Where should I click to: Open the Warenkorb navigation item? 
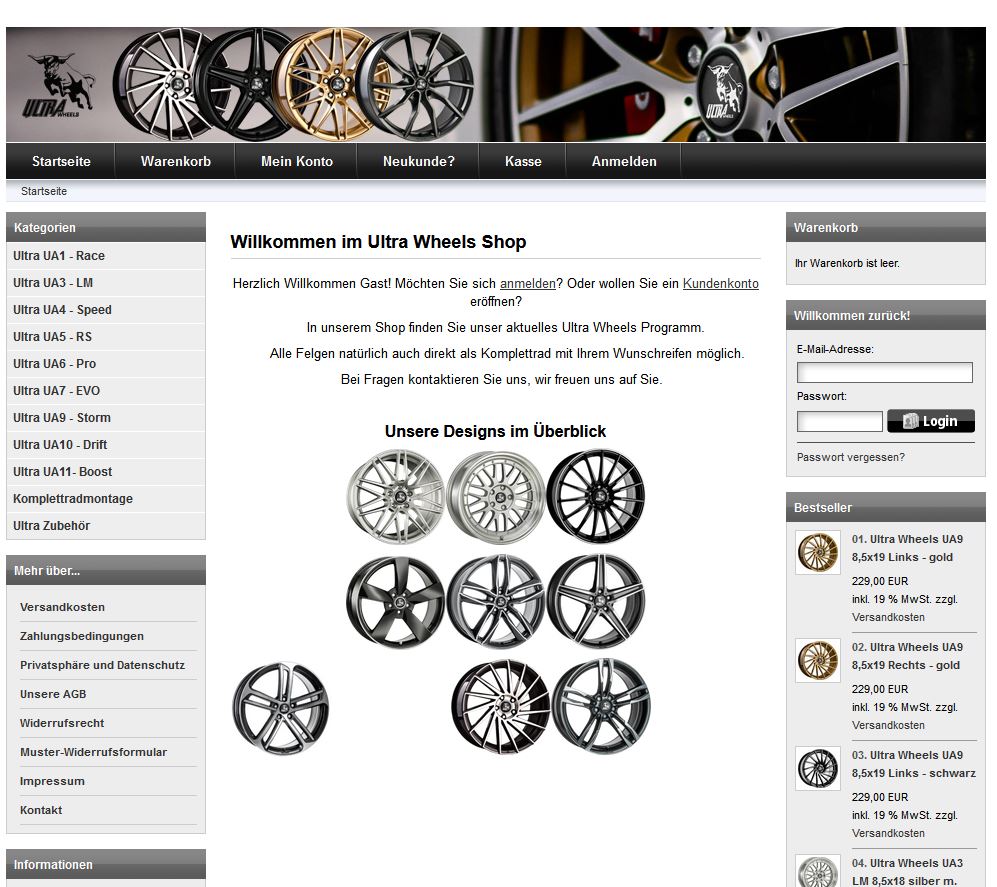point(175,162)
